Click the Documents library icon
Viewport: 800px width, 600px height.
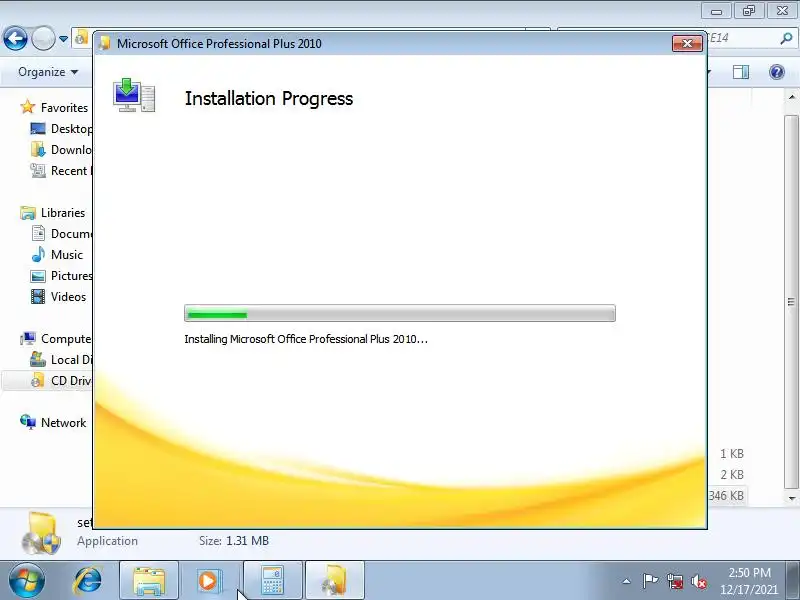click(38, 234)
